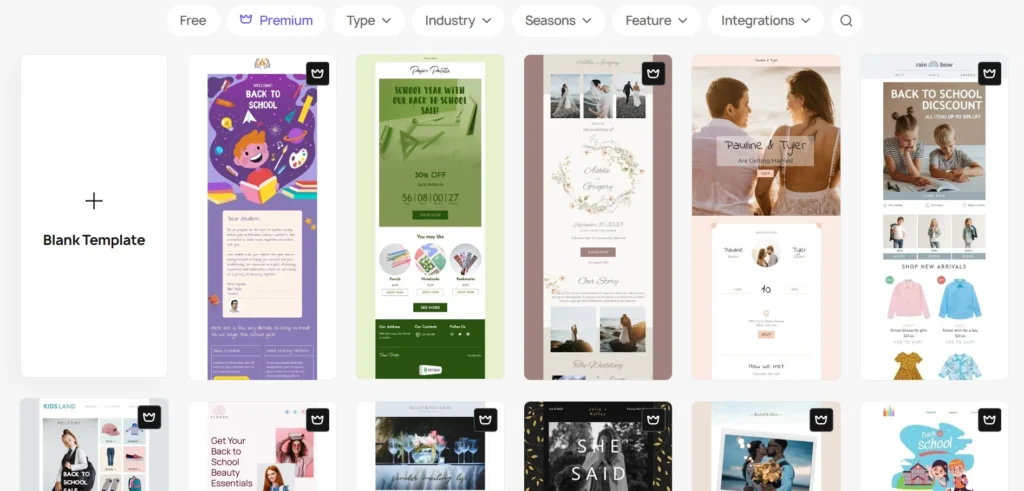Click crown badge on polaroid couple template

pyautogui.click(x=821, y=420)
